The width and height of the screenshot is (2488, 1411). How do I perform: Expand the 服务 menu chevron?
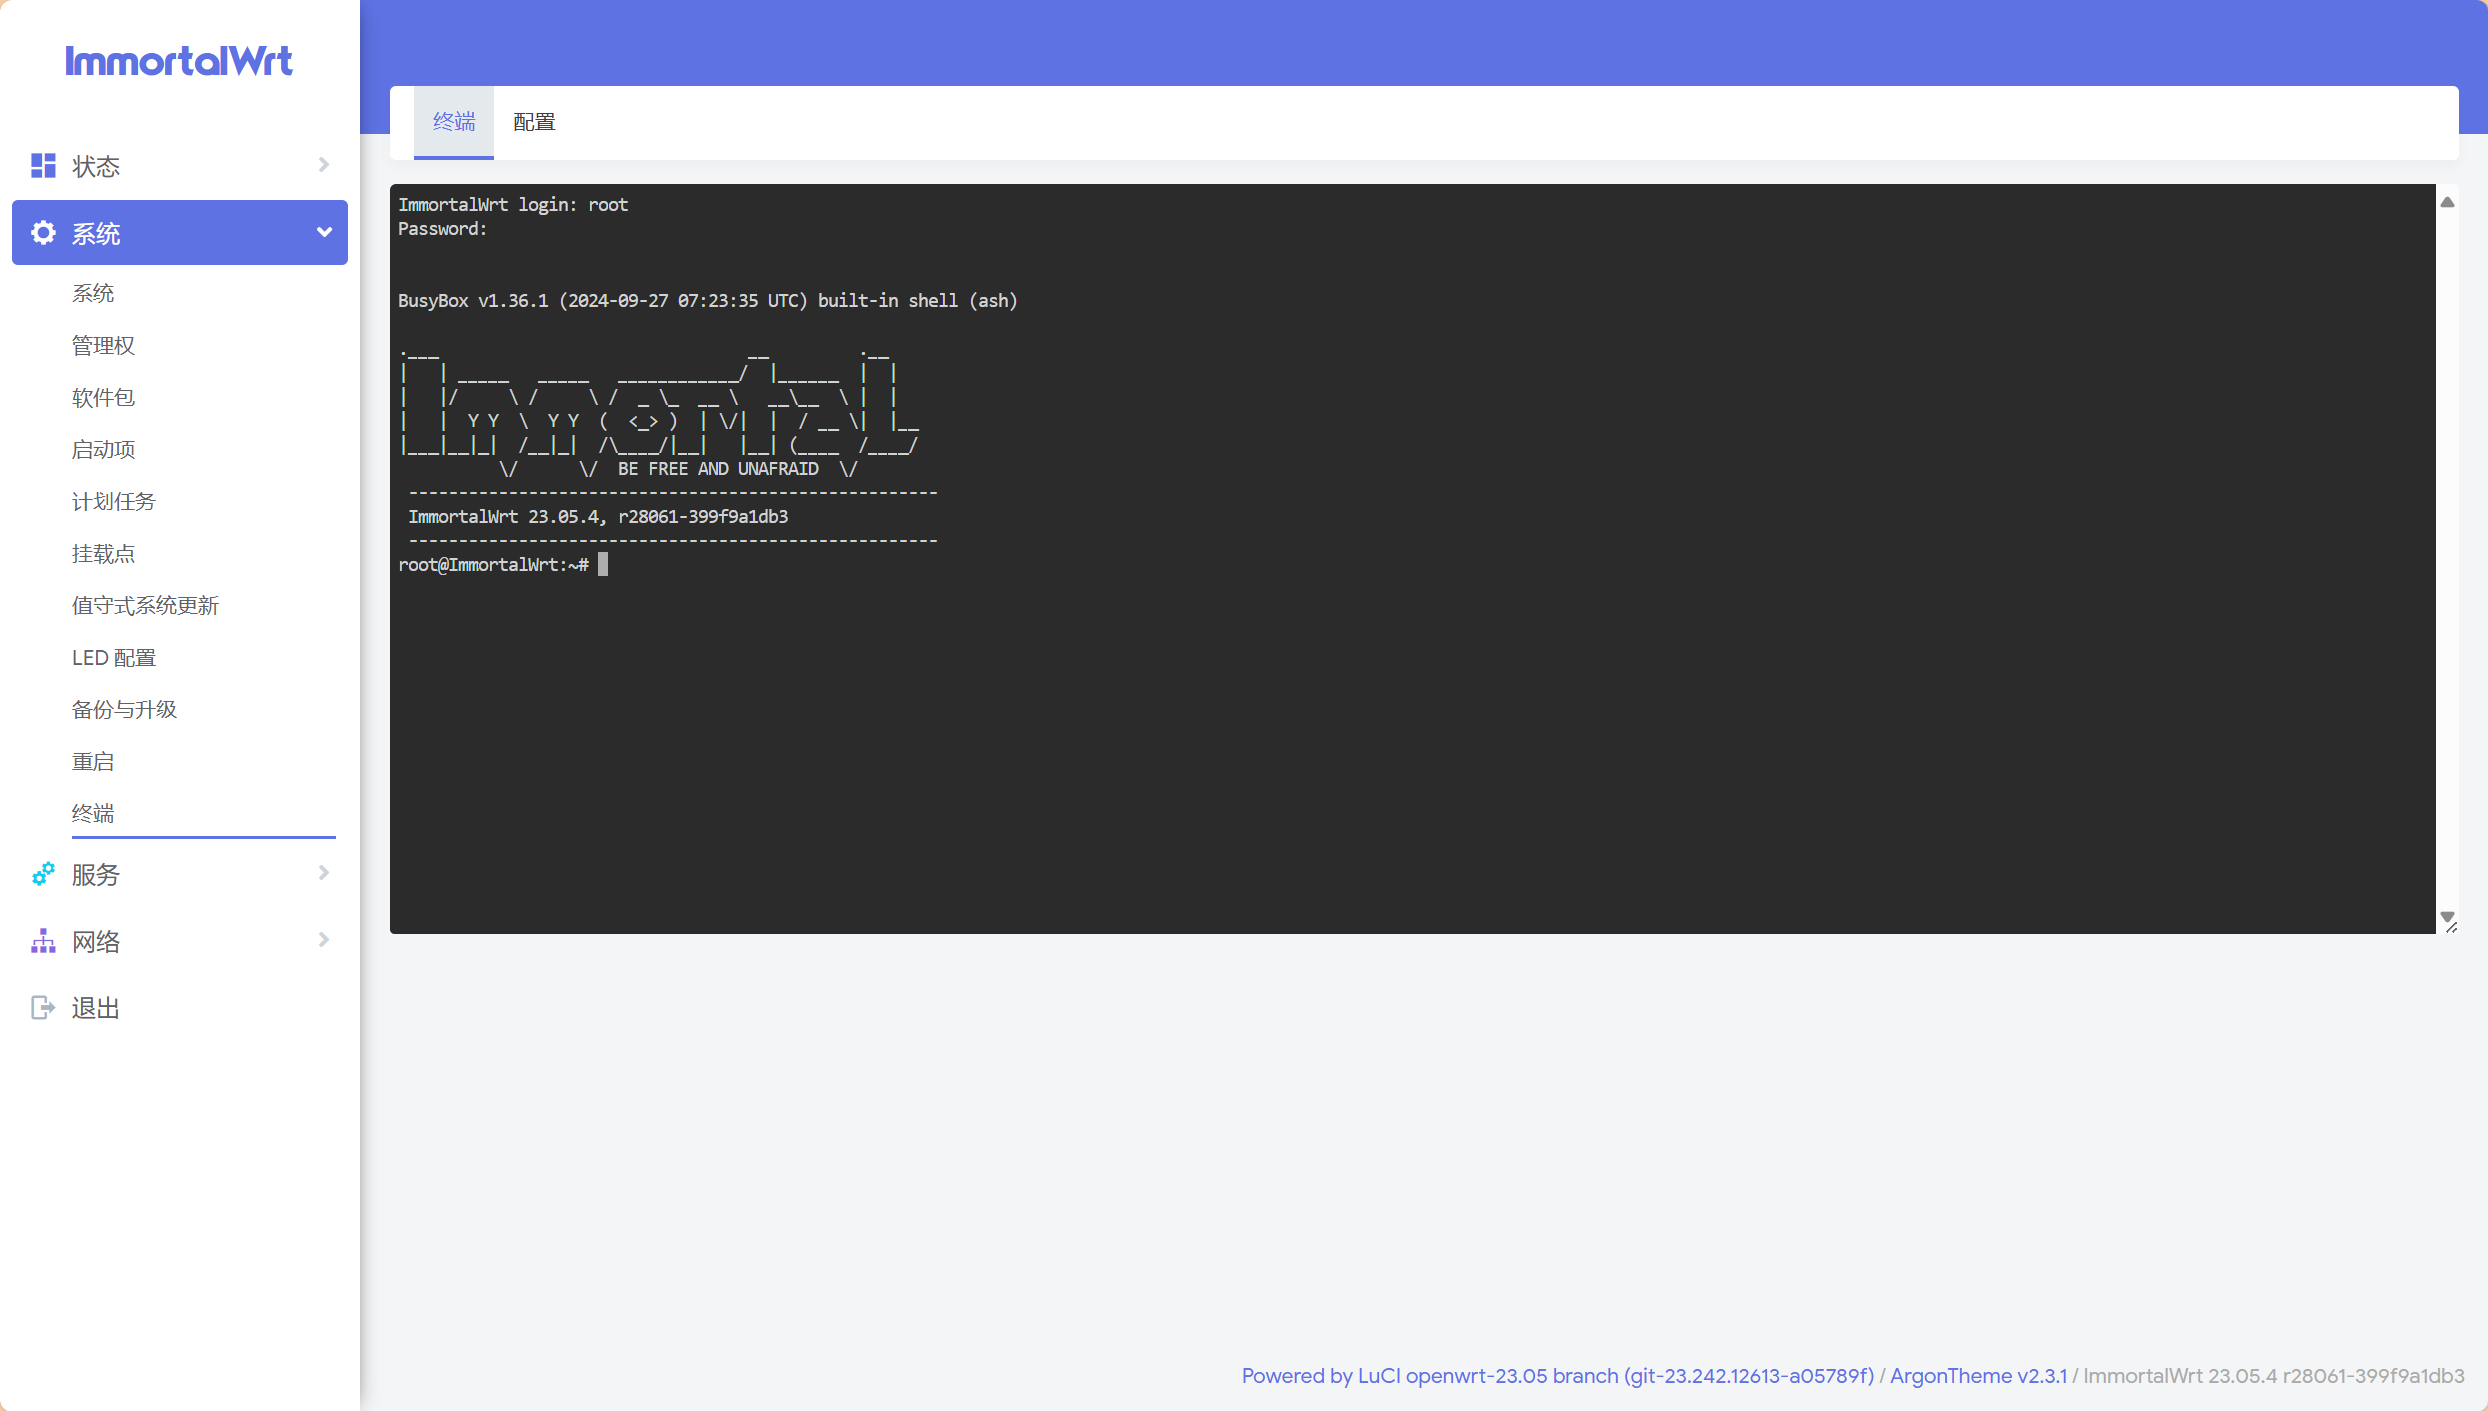(x=323, y=873)
